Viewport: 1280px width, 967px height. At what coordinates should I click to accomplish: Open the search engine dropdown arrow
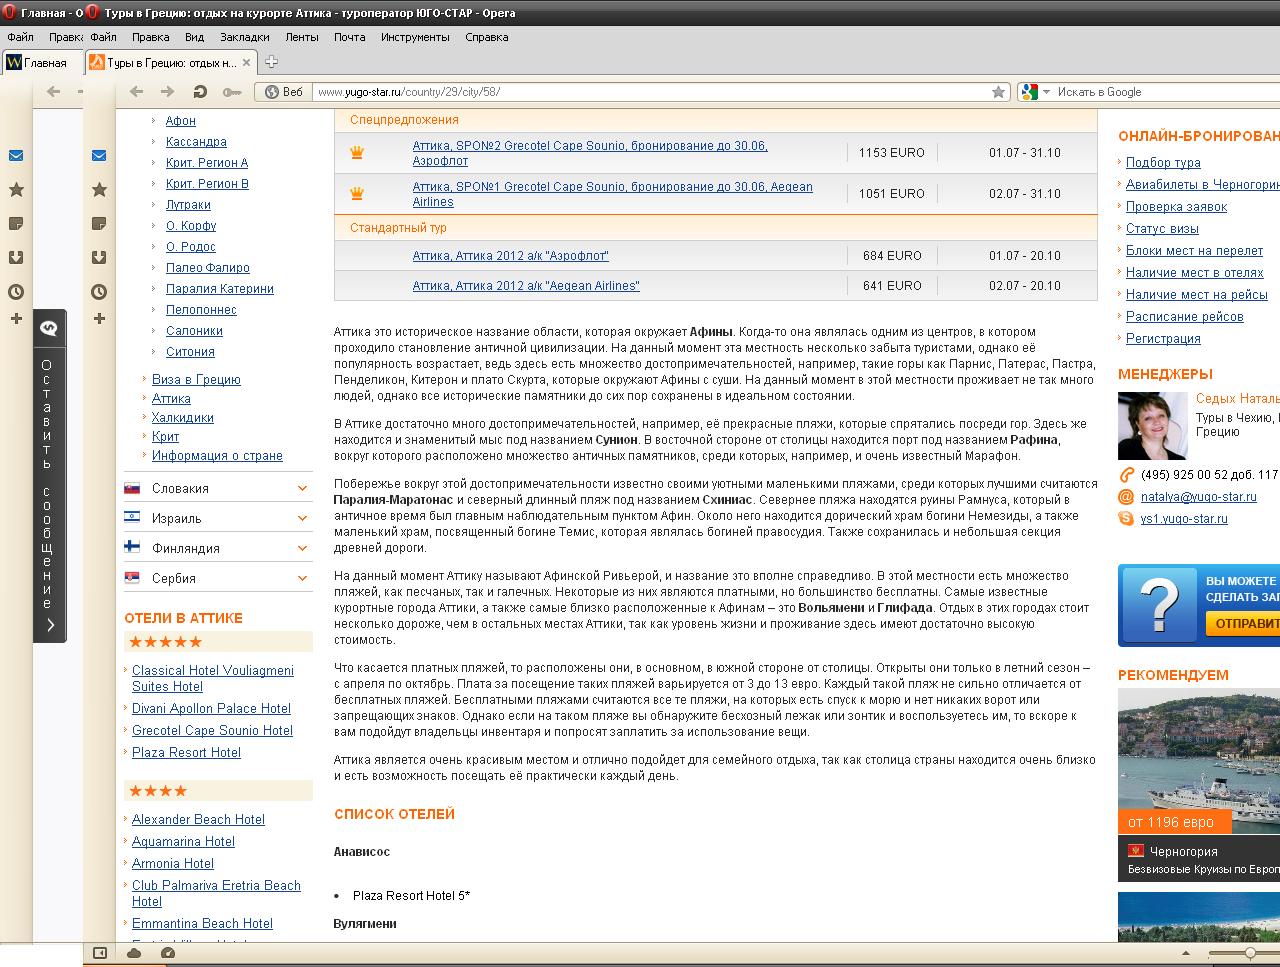(1046, 92)
